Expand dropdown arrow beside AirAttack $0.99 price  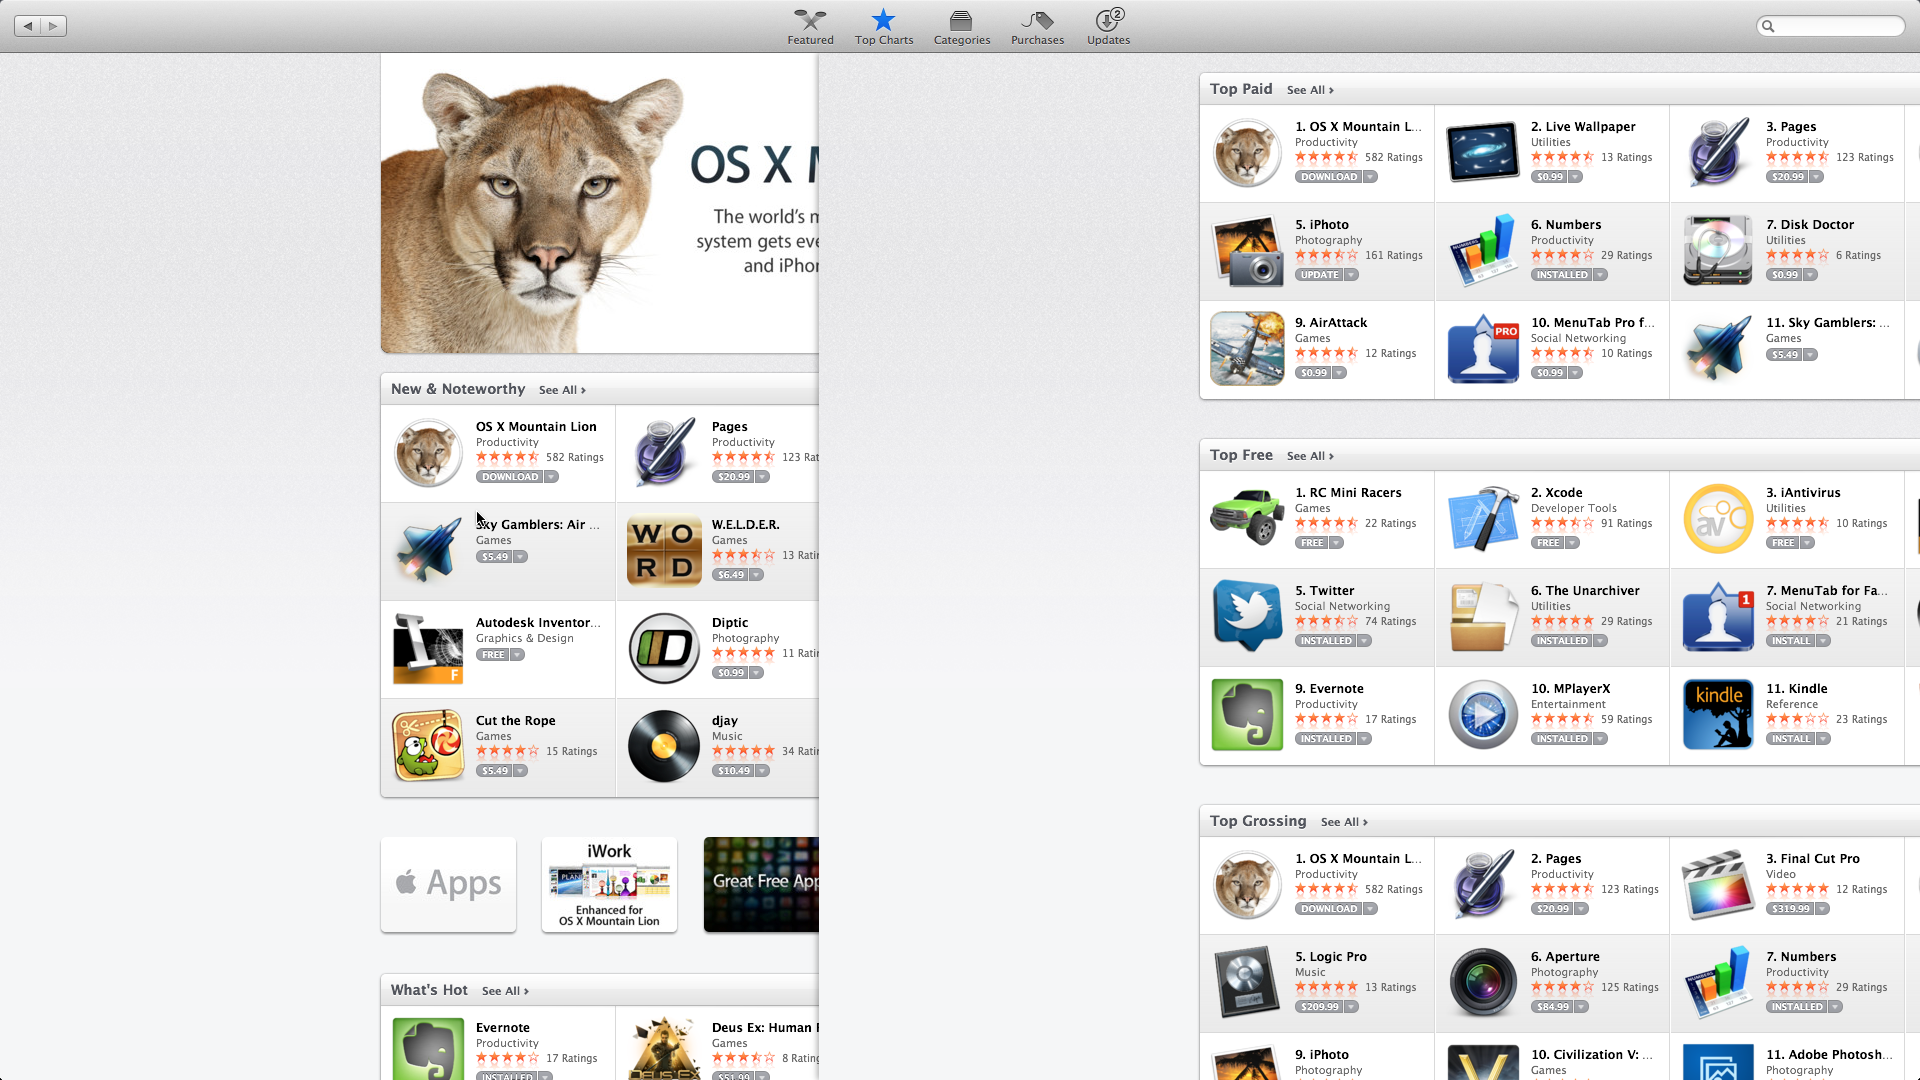pyautogui.click(x=1340, y=373)
